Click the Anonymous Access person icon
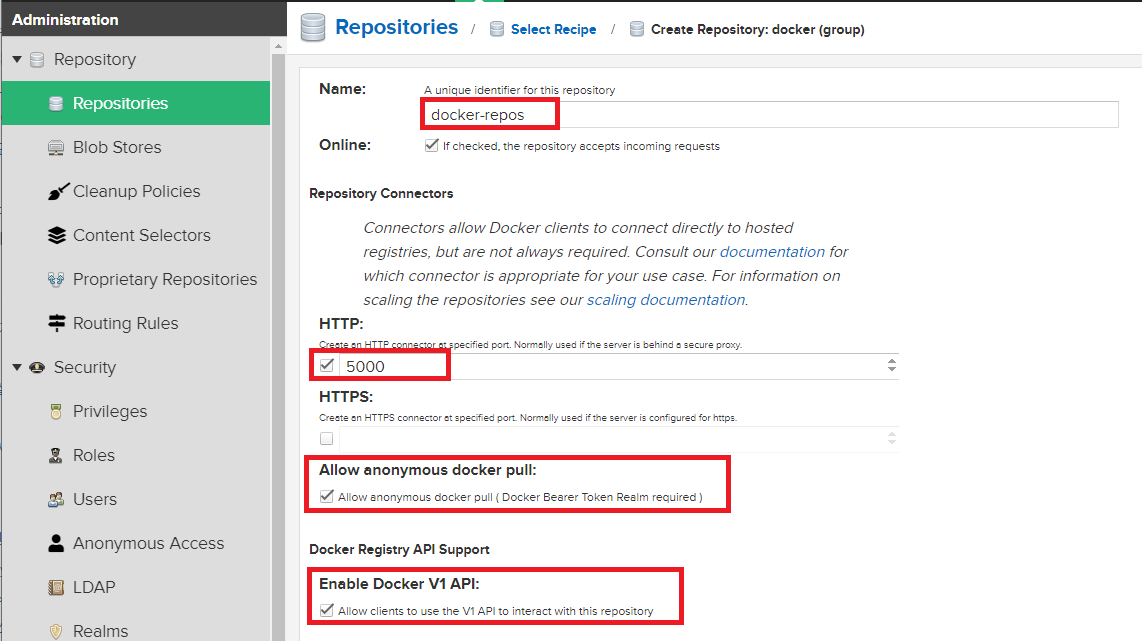The height and width of the screenshot is (641, 1142). 56,543
